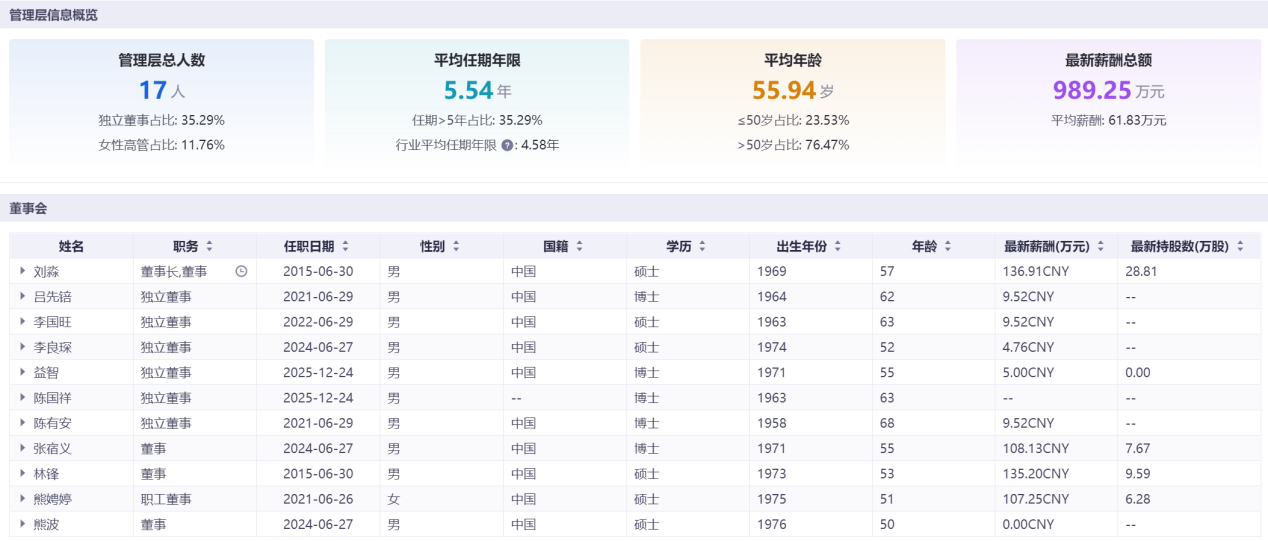Sort by 学历 column arrows
1268x541 pixels.
point(702,246)
